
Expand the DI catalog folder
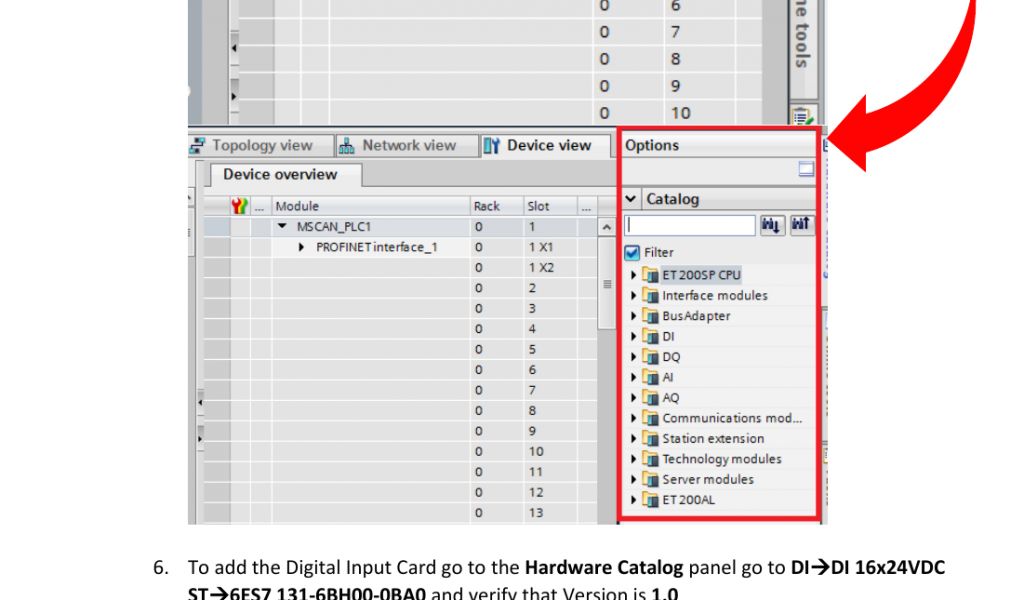click(x=634, y=337)
